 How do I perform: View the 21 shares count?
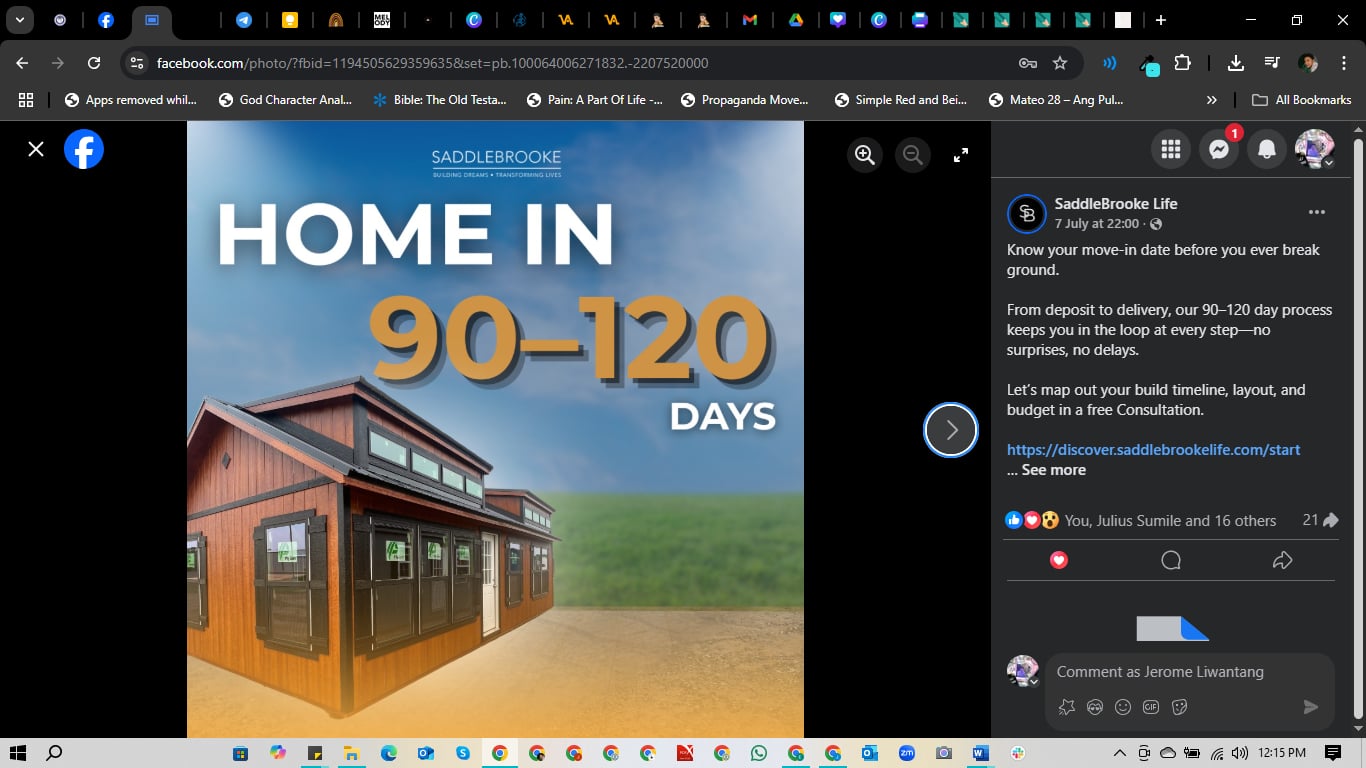[x=1321, y=520]
